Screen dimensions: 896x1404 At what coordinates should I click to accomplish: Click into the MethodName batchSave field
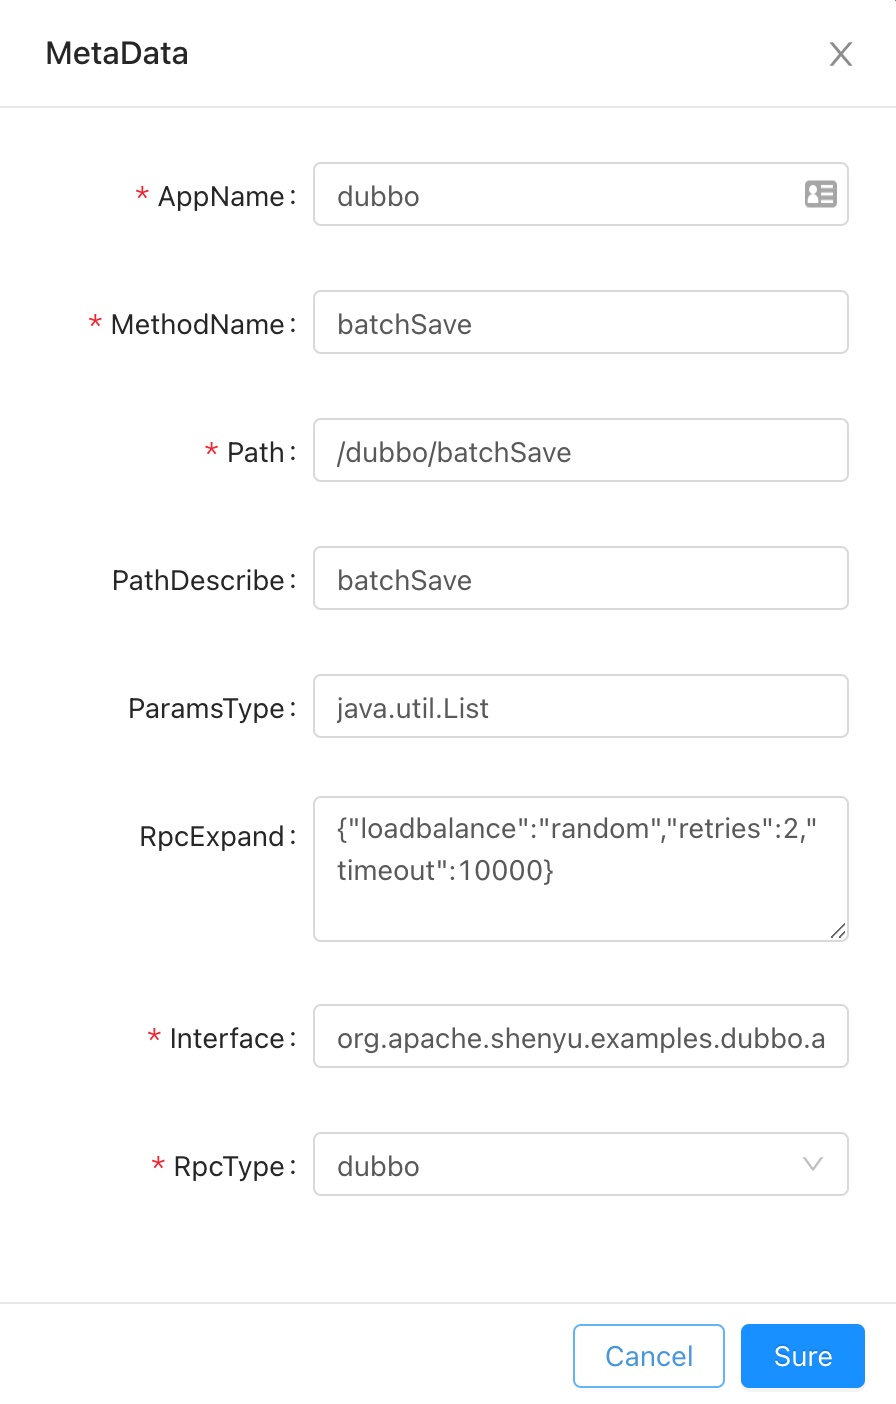click(x=580, y=323)
